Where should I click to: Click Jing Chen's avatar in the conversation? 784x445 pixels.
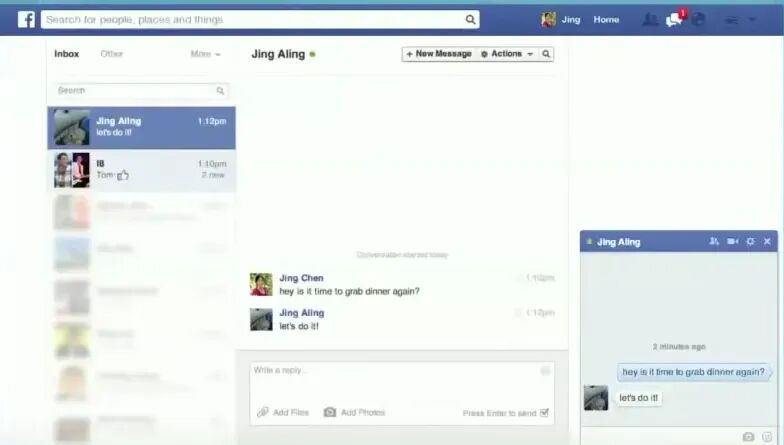click(261, 284)
